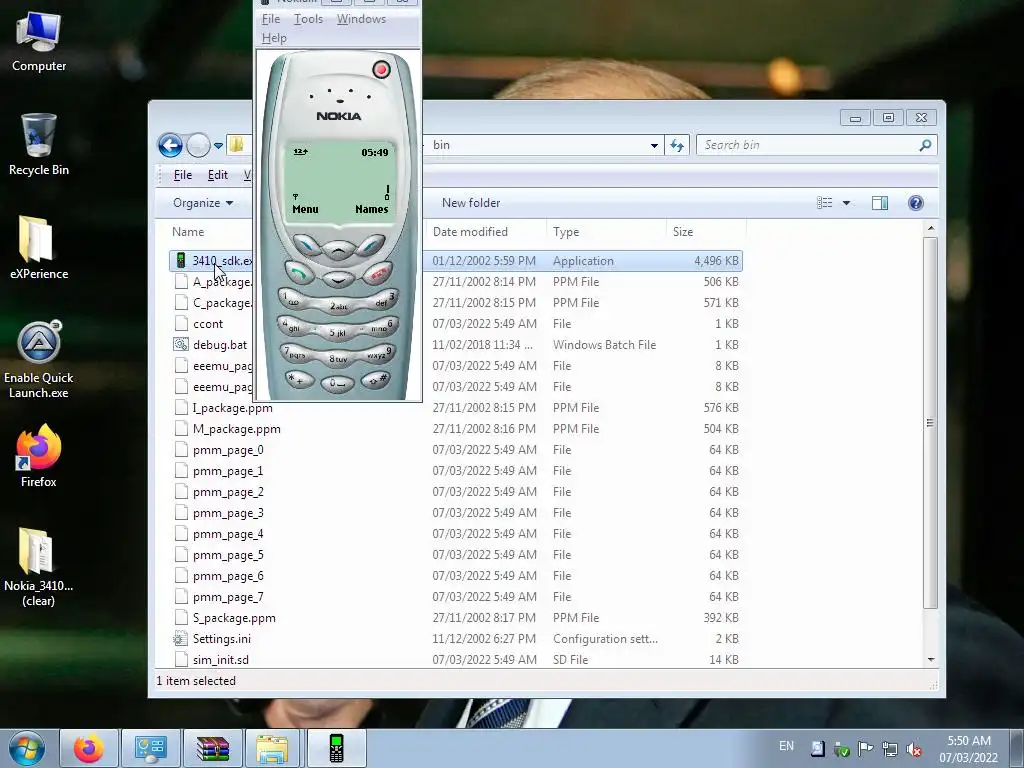Click the EN language indicator in taskbar

click(786, 746)
